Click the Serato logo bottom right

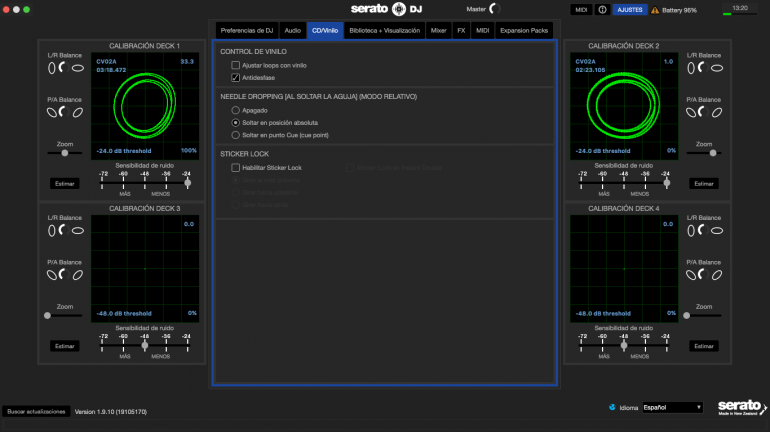pos(742,407)
